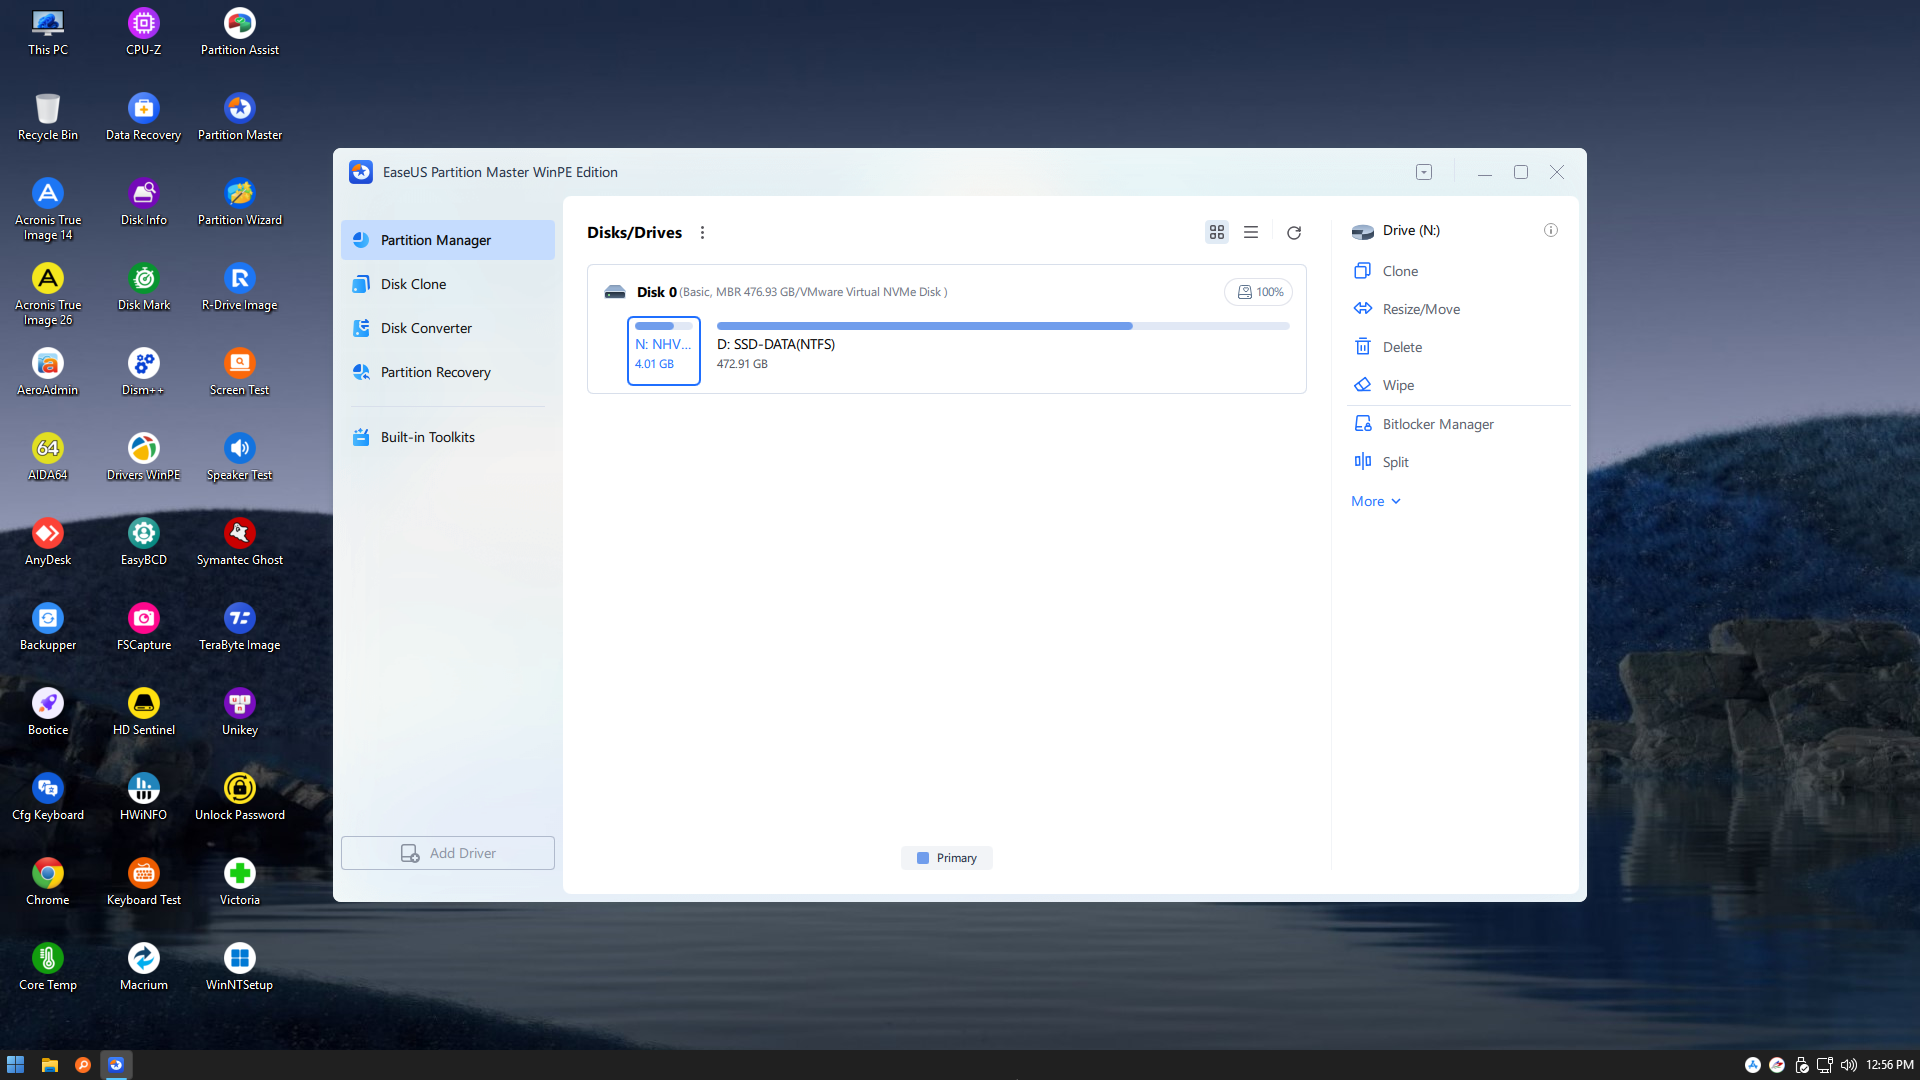Screen dimensions: 1920x1080
Task: Switch to grid view of disks
Action: [1217, 232]
